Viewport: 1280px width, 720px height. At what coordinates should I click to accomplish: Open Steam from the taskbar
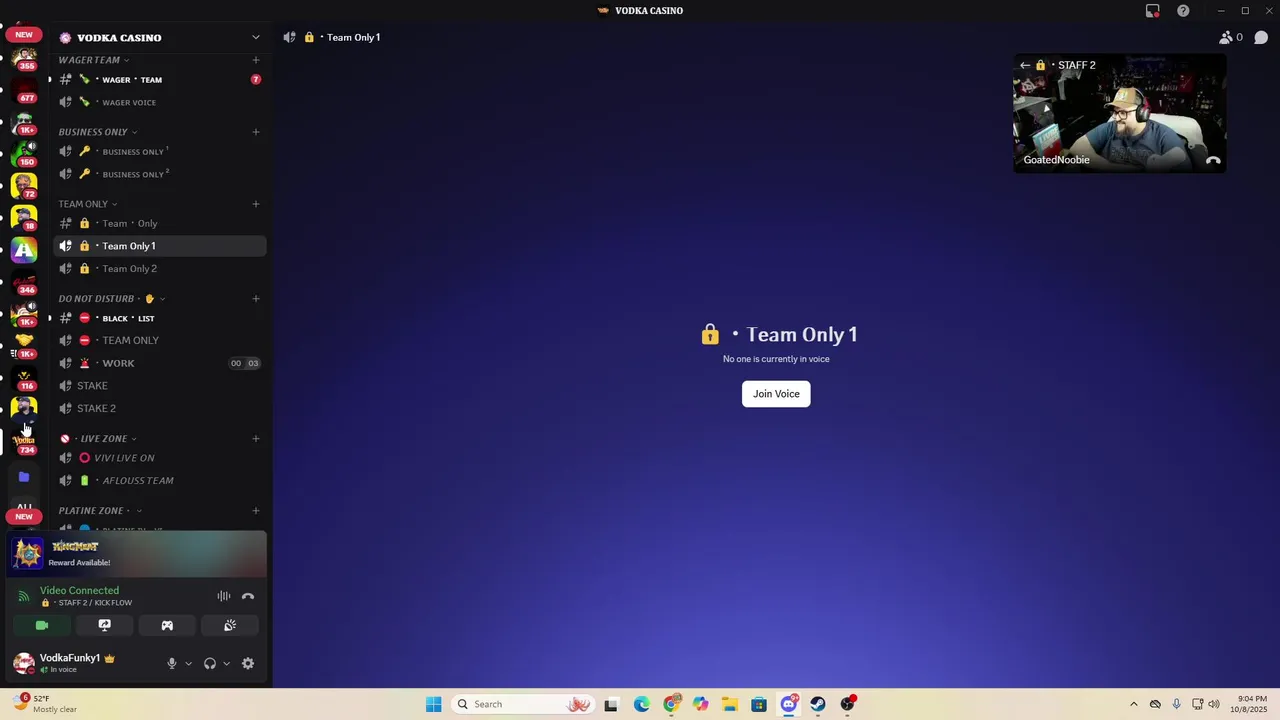[x=818, y=704]
